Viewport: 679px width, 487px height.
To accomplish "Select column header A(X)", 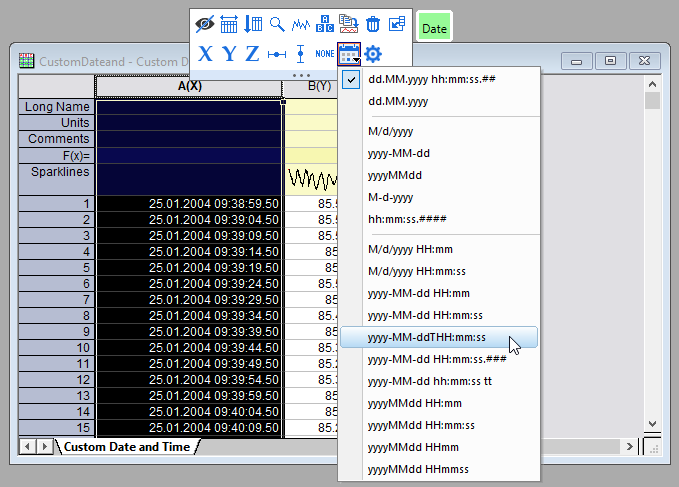I will coord(190,87).
